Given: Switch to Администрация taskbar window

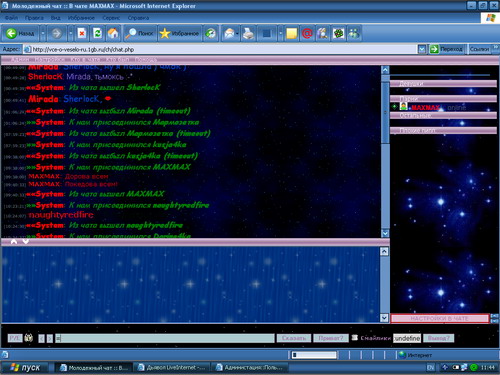Looking at the screenshot, I should (250, 368).
